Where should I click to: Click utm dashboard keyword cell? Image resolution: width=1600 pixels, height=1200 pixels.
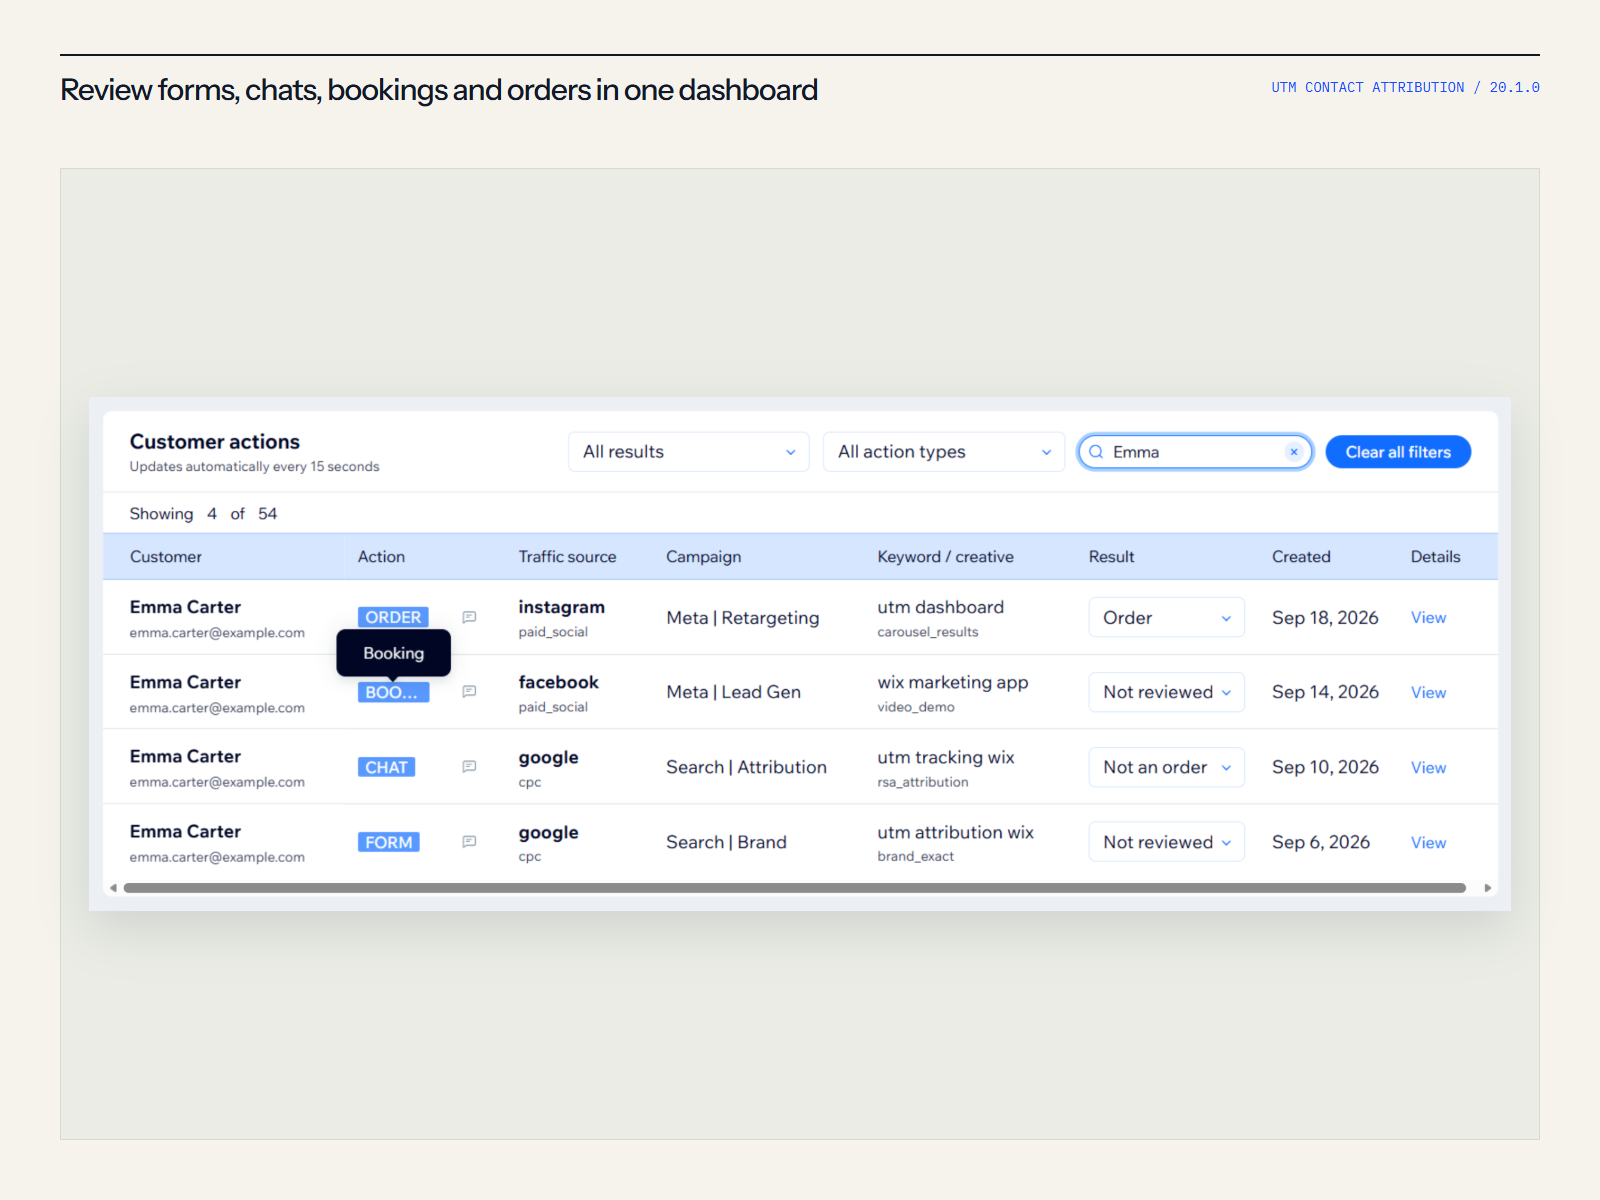940,607
